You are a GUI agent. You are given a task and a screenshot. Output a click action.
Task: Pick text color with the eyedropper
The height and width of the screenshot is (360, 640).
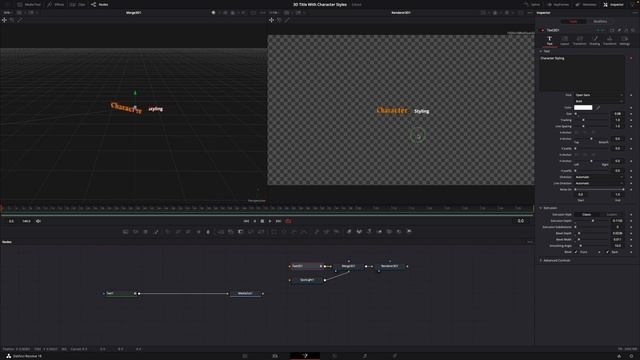point(598,108)
